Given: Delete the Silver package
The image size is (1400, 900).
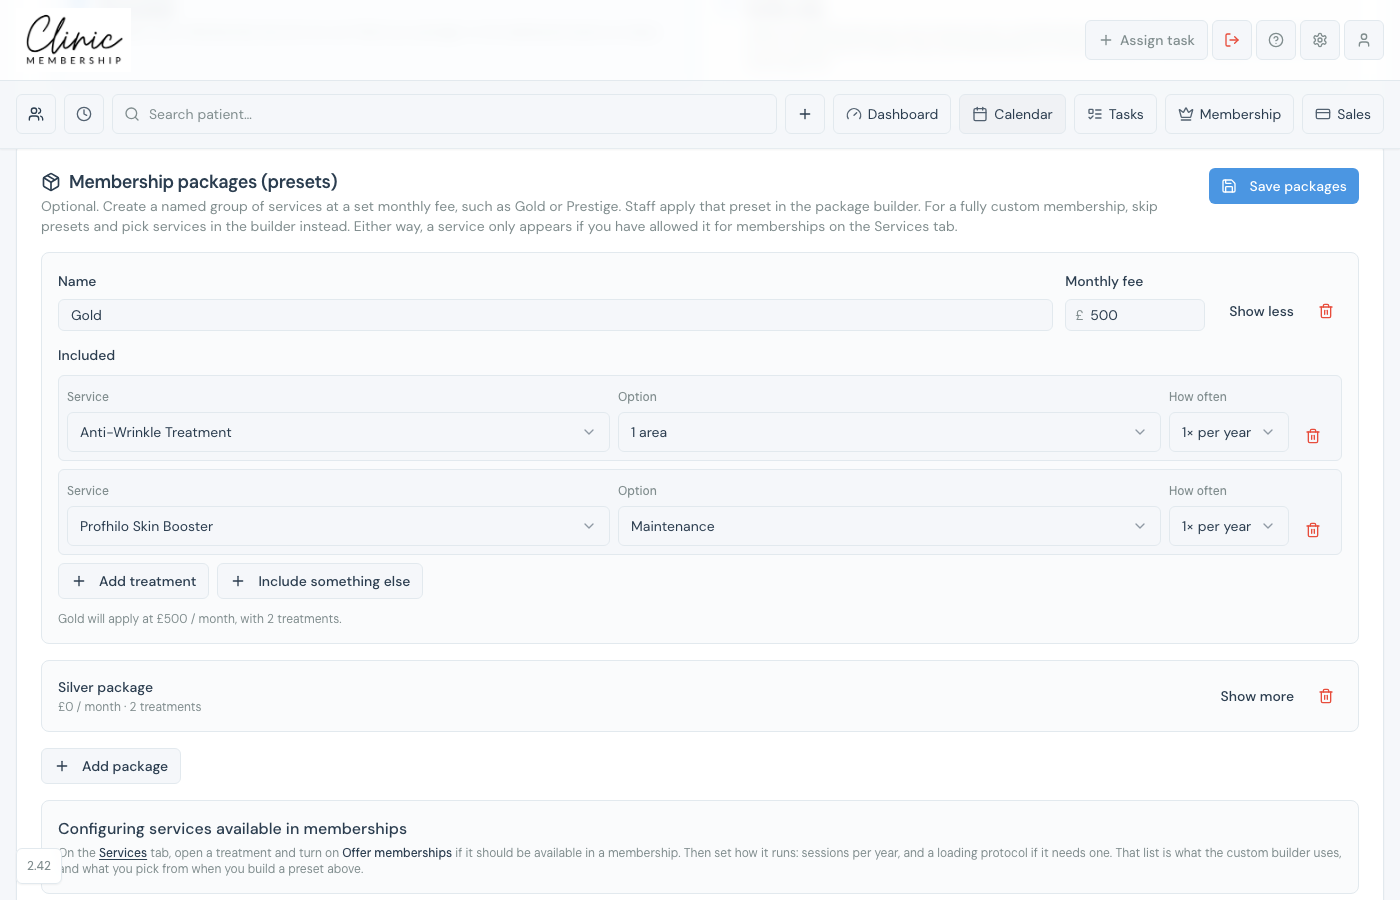Looking at the screenshot, I should tap(1326, 696).
